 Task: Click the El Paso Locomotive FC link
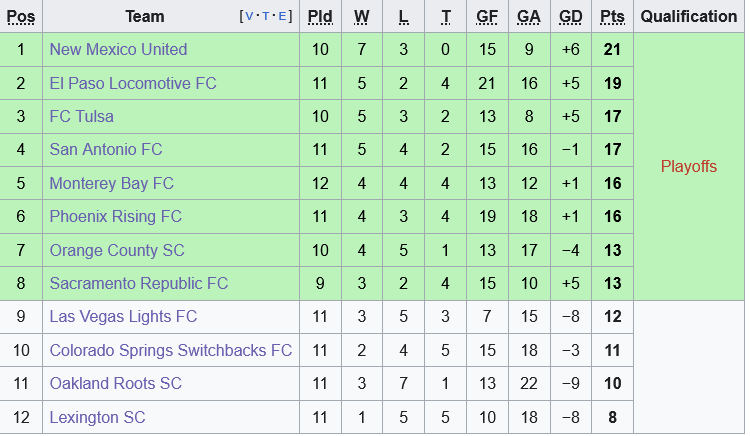pos(133,83)
